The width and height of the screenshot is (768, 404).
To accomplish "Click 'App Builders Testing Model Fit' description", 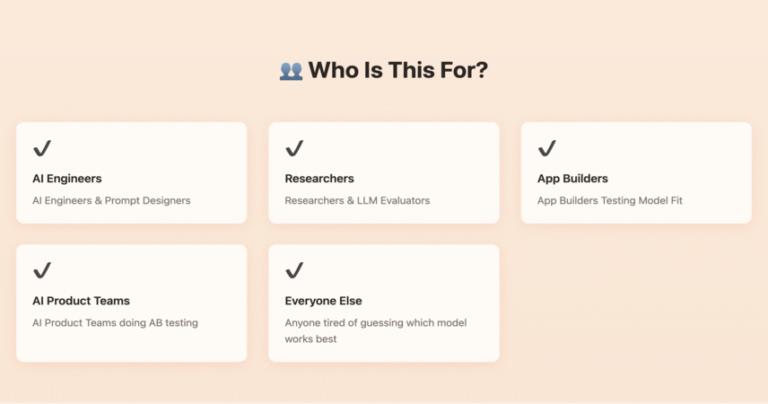I will click(x=610, y=200).
